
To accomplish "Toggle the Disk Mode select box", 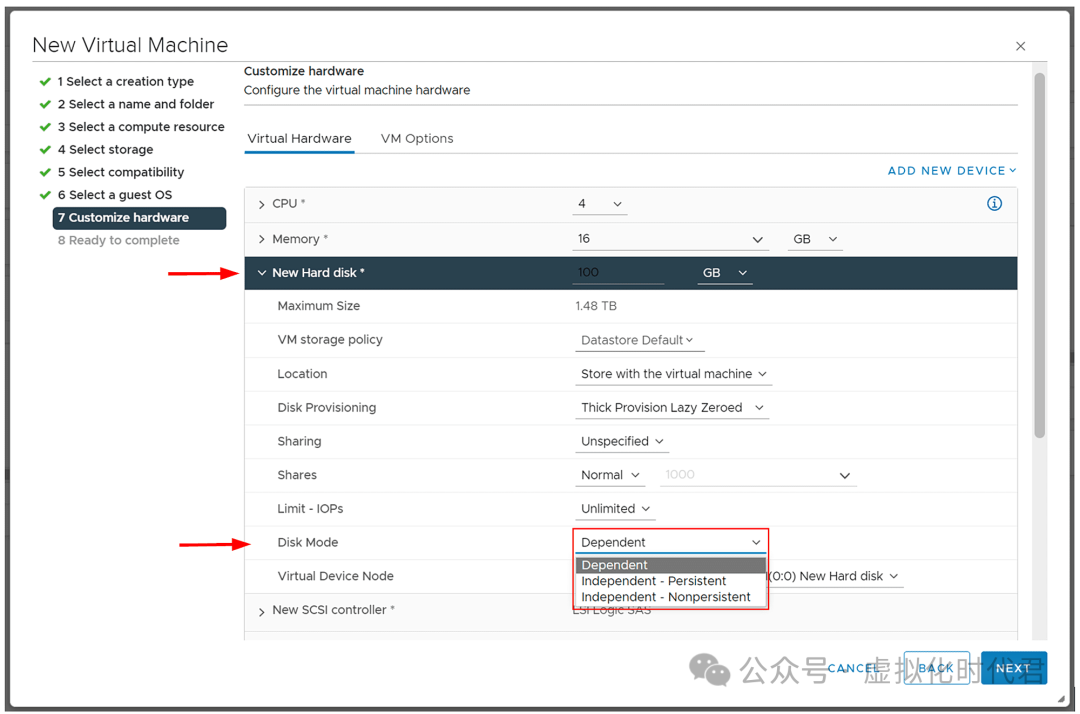I will point(670,543).
